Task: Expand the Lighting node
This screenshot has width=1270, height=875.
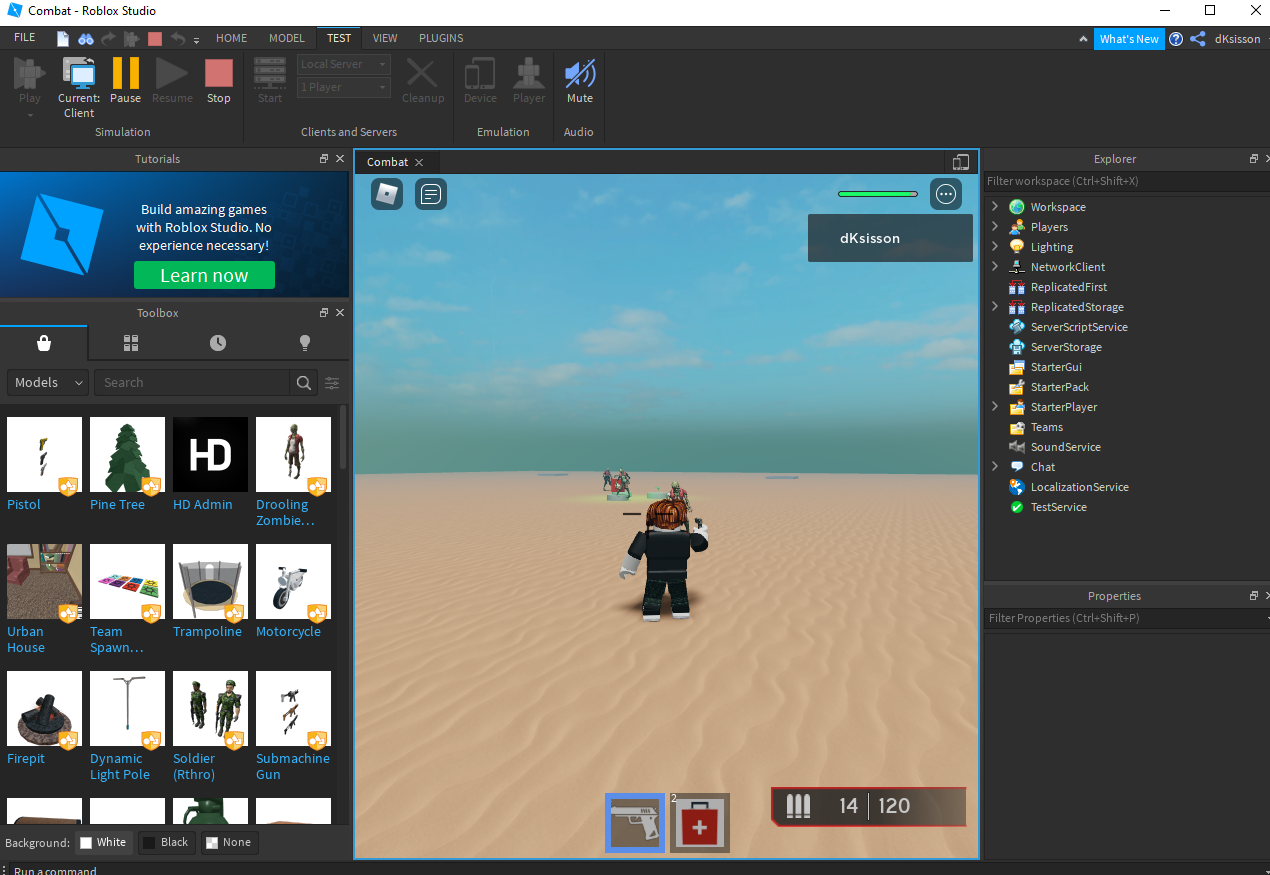Action: click(x=995, y=247)
